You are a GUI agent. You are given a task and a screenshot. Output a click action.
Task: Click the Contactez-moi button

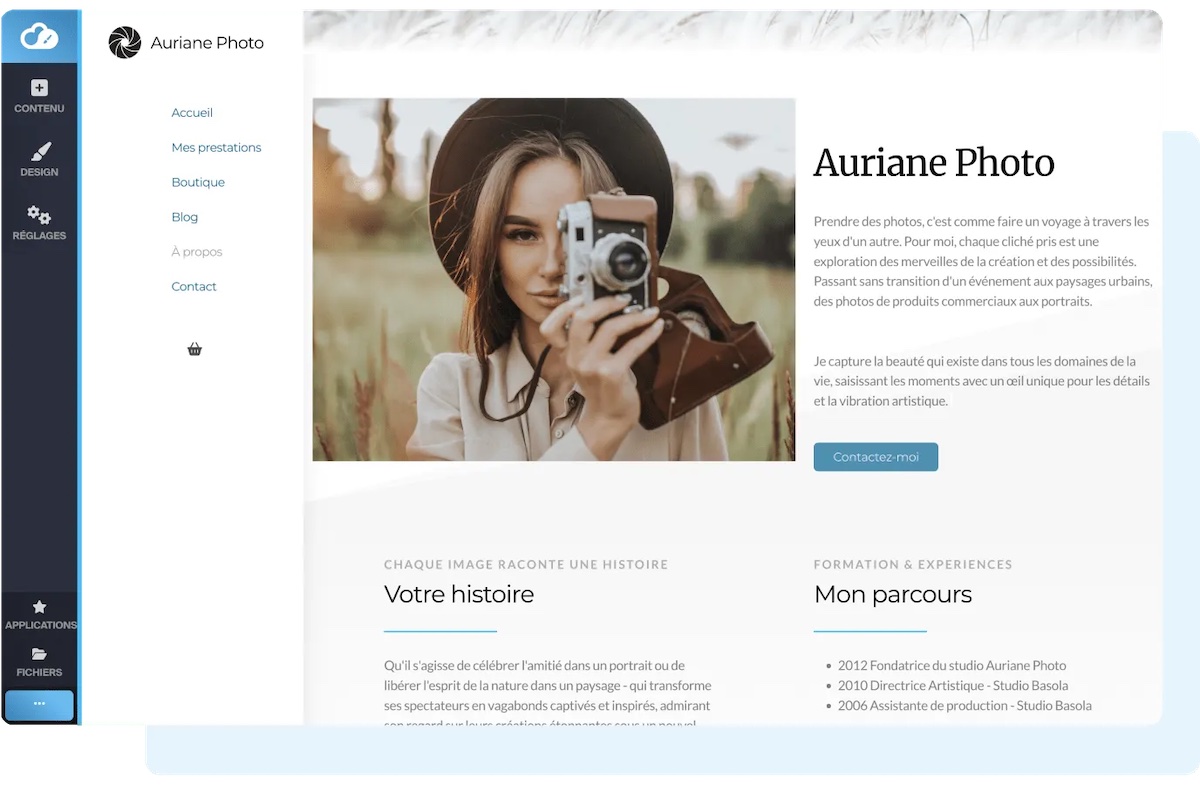(876, 457)
